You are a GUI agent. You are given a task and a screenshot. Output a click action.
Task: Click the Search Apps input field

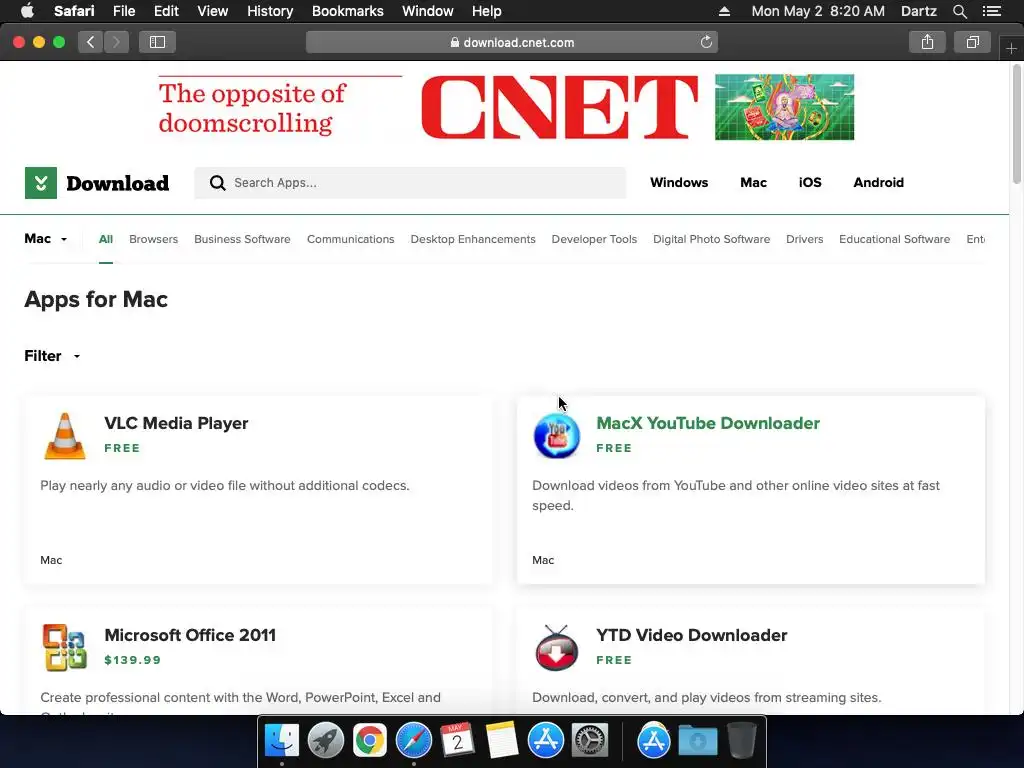point(410,183)
